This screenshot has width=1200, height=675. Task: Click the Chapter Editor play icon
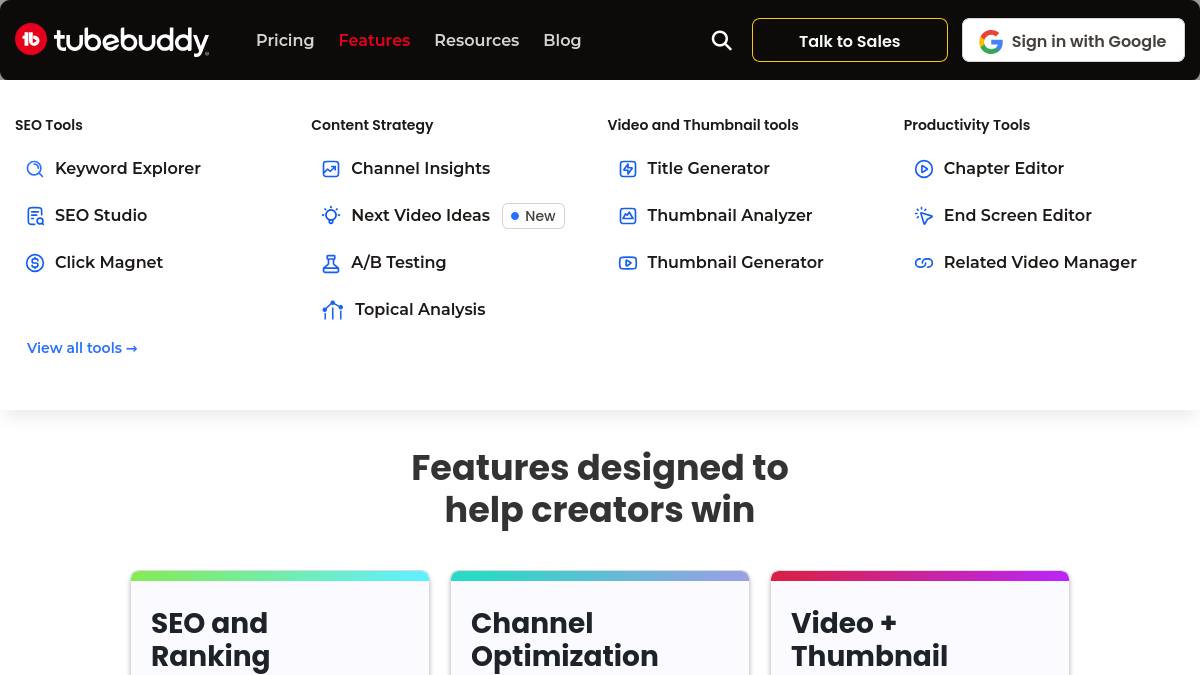click(924, 169)
